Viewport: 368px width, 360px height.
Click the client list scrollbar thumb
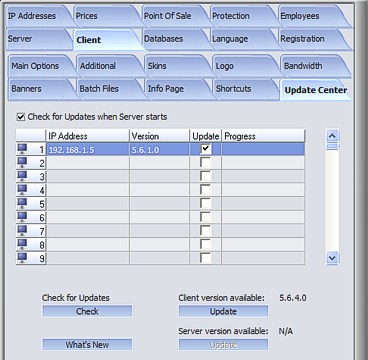coord(333,146)
